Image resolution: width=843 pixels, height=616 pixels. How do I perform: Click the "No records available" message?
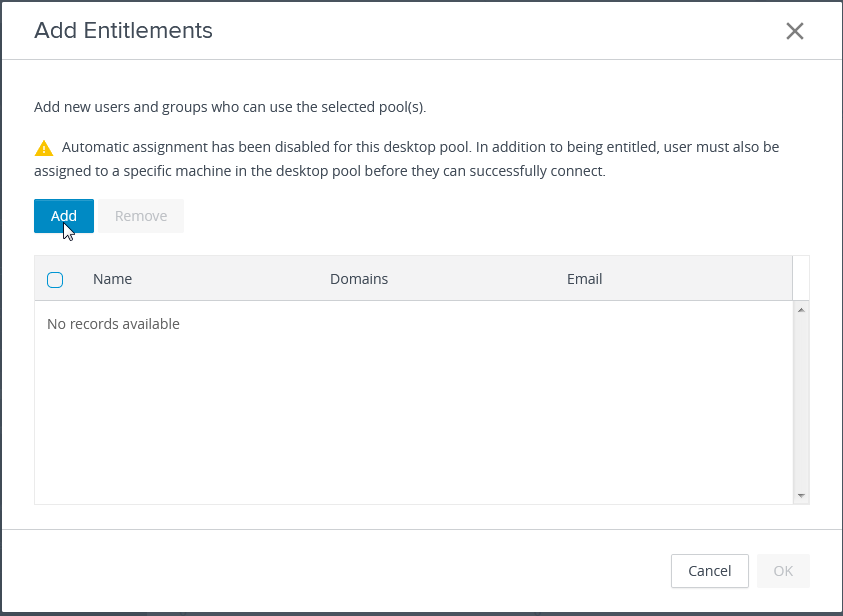(113, 324)
